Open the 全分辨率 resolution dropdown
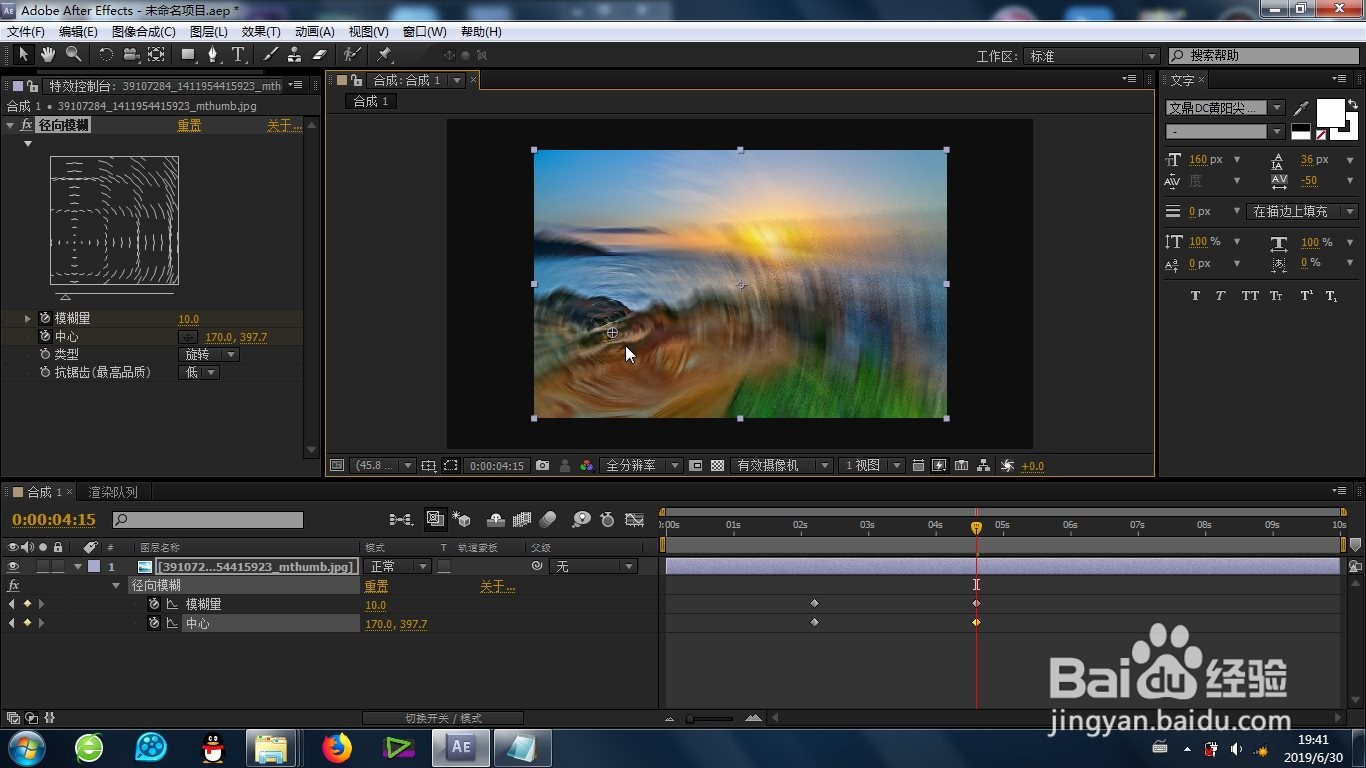Screen dimensions: 1366x768 (x=641, y=466)
